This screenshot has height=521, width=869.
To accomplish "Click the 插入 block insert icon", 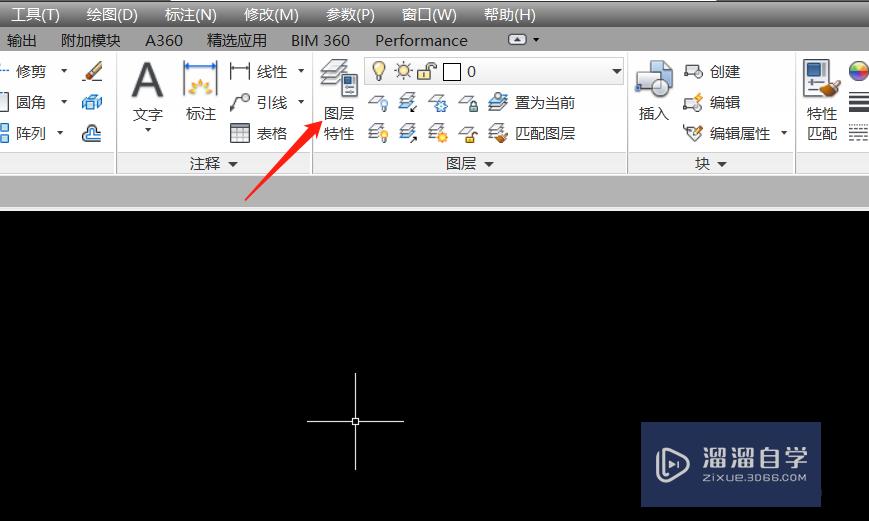I will pos(653,80).
